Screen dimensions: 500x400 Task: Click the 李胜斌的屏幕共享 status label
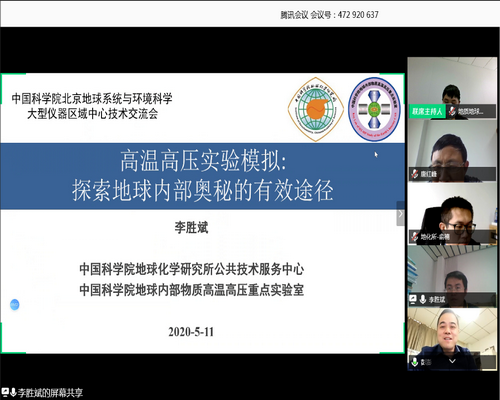[x=50, y=392]
